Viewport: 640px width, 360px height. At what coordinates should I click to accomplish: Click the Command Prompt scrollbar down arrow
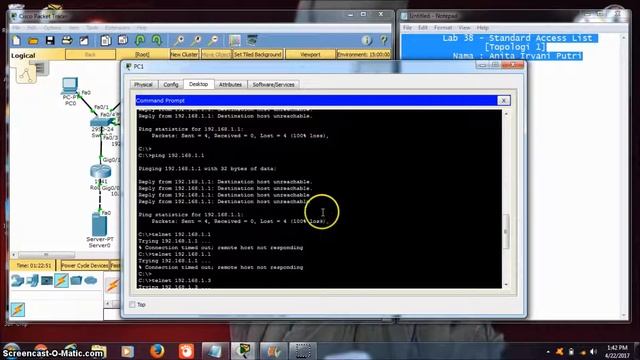point(506,284)
